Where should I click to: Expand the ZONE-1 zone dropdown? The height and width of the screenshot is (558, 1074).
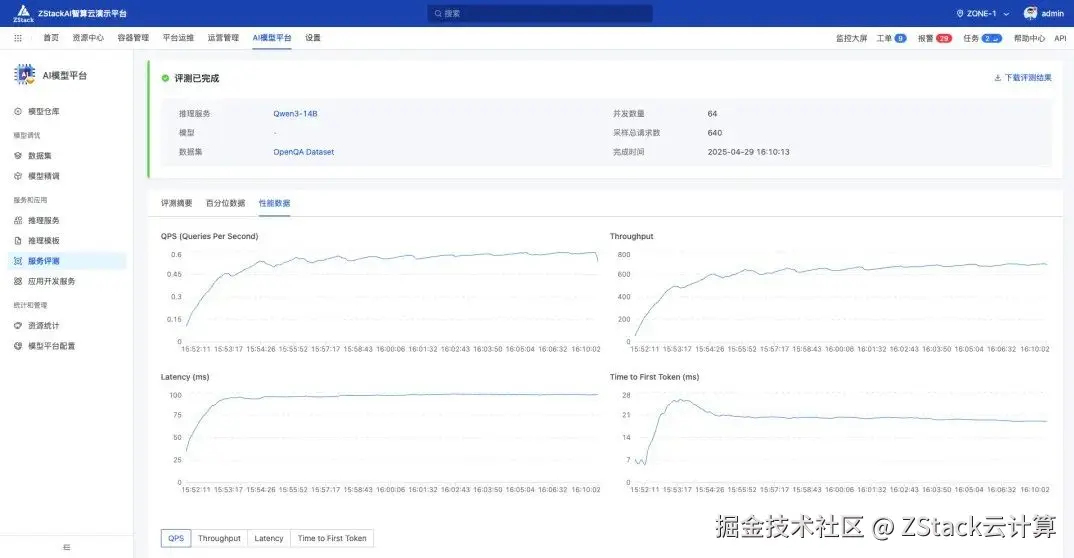(x=983, y=14)
